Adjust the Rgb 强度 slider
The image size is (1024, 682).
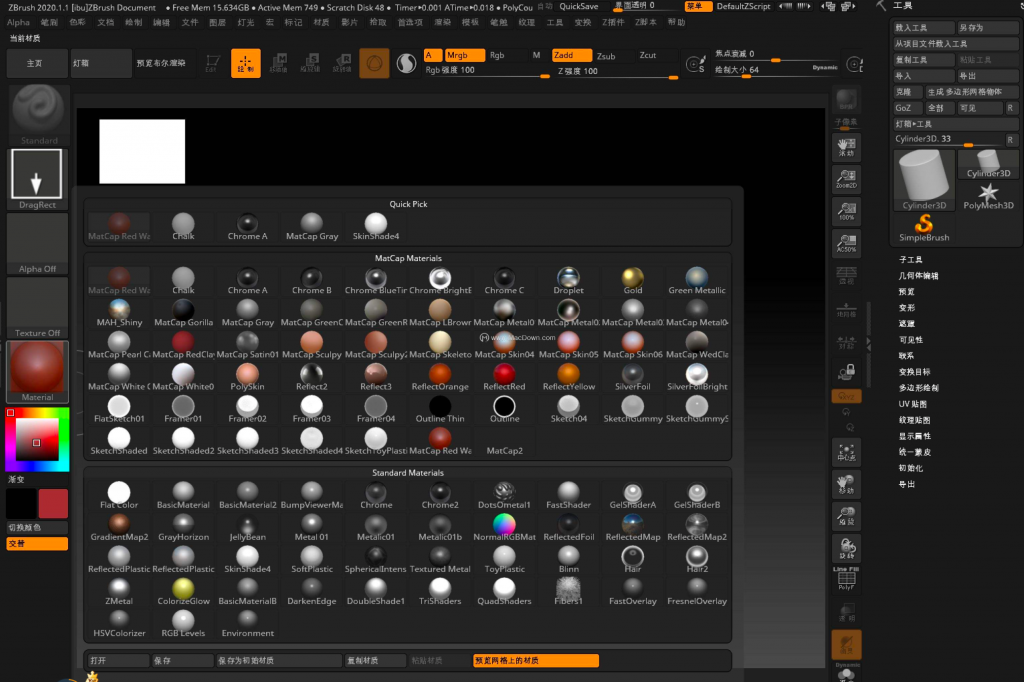[x=487, y=71]
